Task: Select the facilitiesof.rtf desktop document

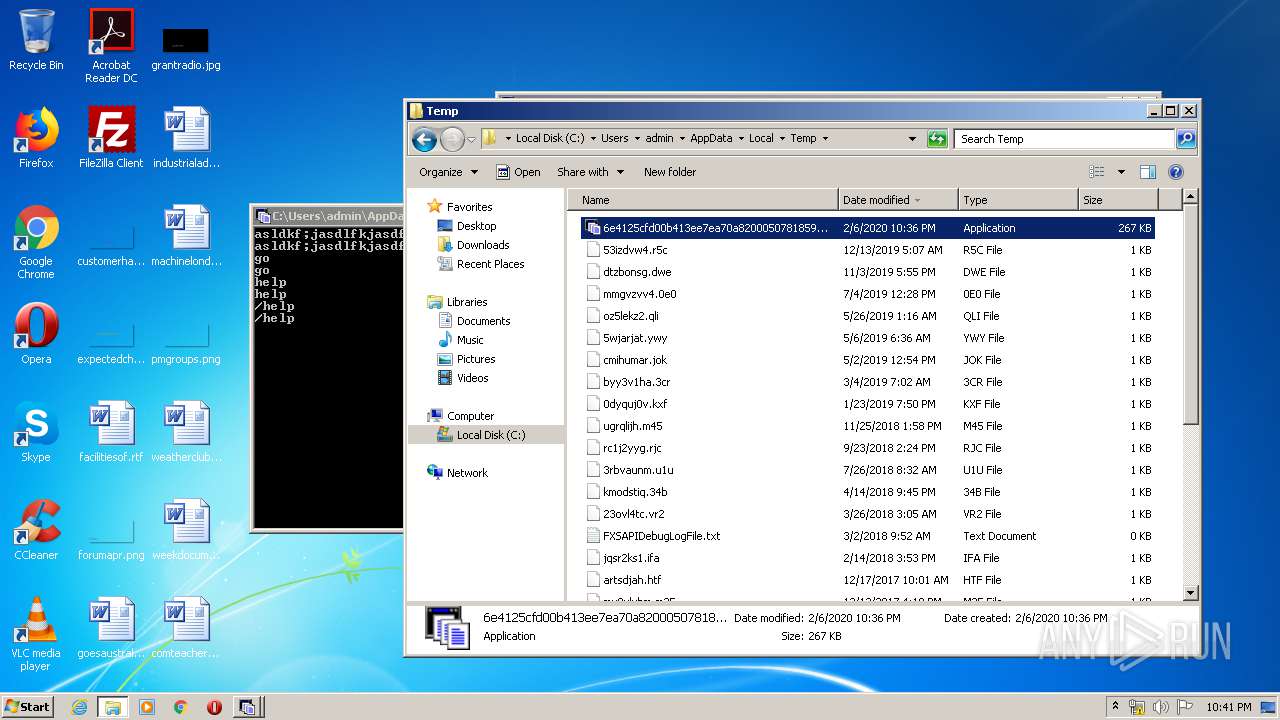Action: click(111, 432)
